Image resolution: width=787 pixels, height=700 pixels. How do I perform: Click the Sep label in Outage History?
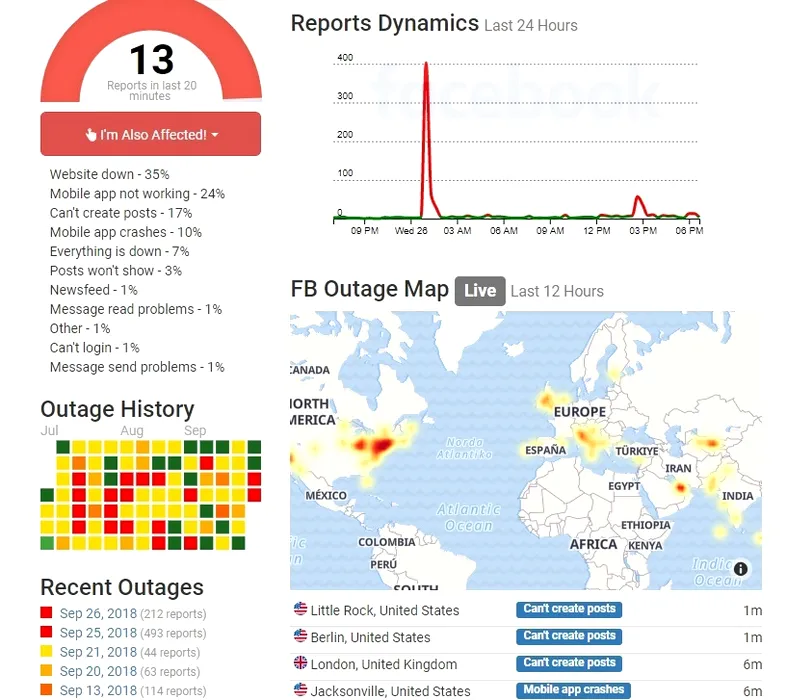[x=195, y=431]
